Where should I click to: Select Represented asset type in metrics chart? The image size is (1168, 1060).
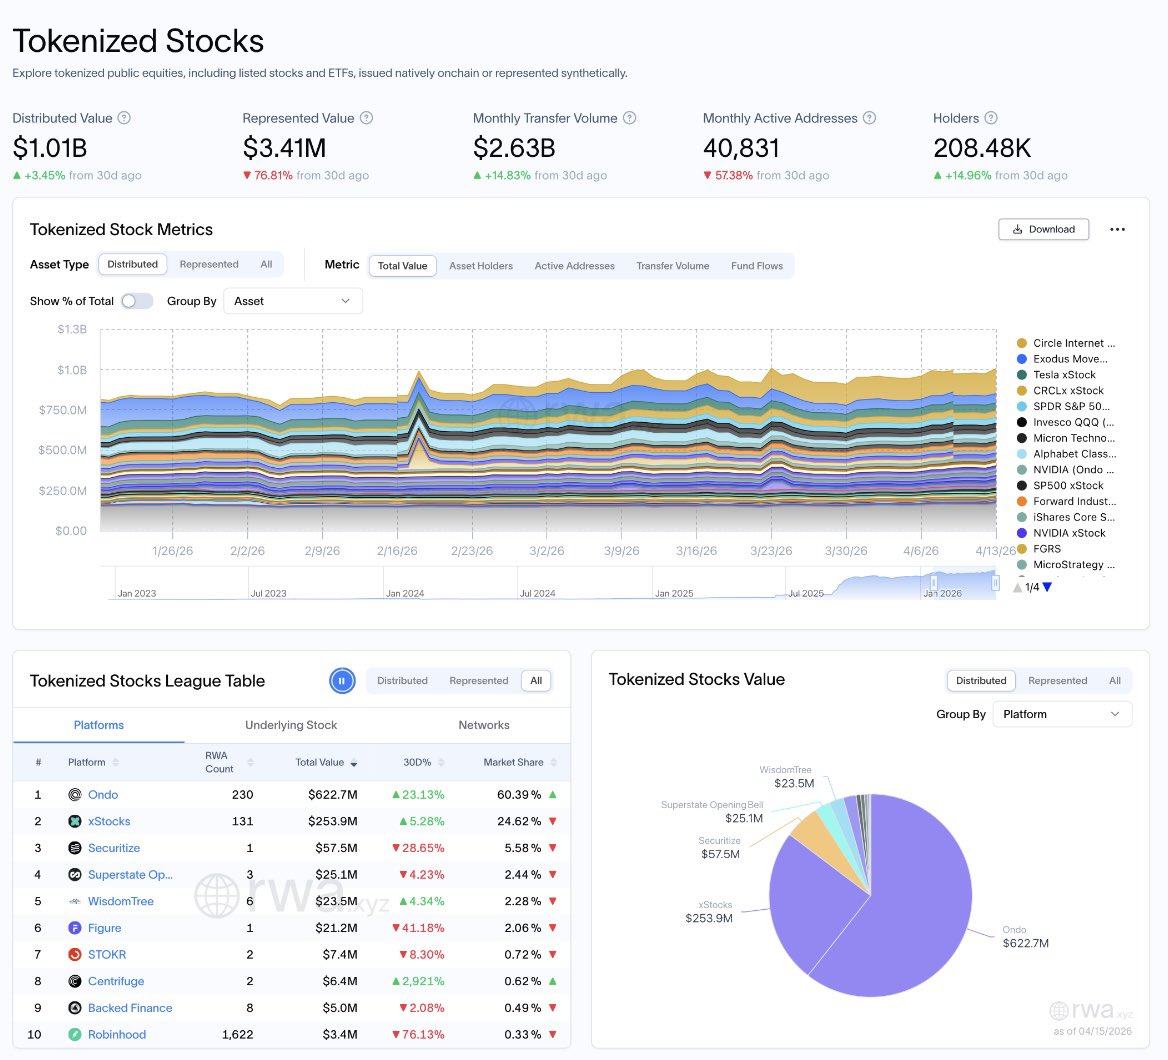pyautogui.click(x=209, y=264)
